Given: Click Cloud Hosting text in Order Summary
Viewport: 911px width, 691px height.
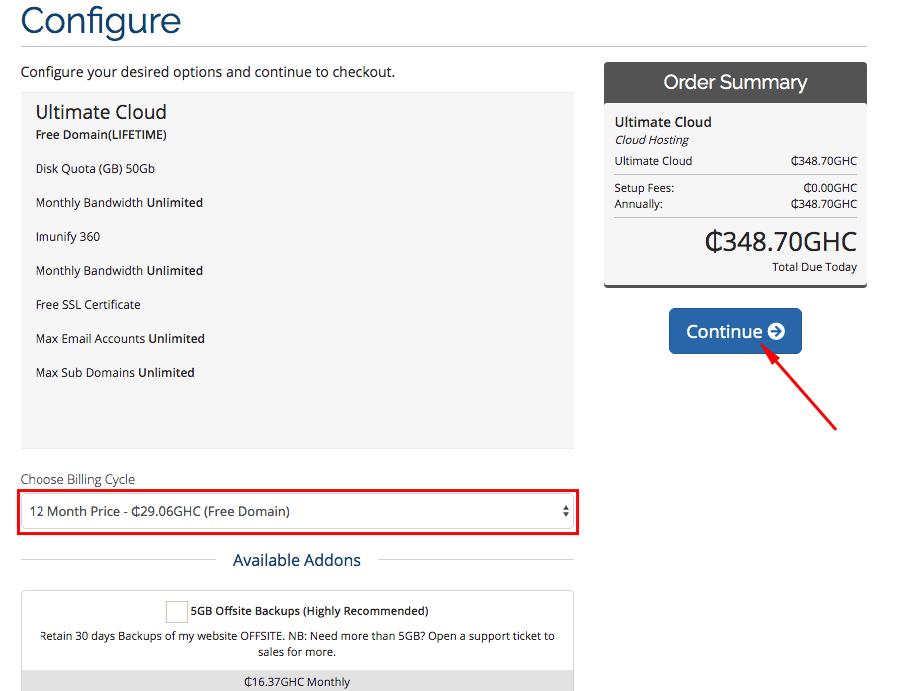Looking at the screenshot, I should click(651, 140).
